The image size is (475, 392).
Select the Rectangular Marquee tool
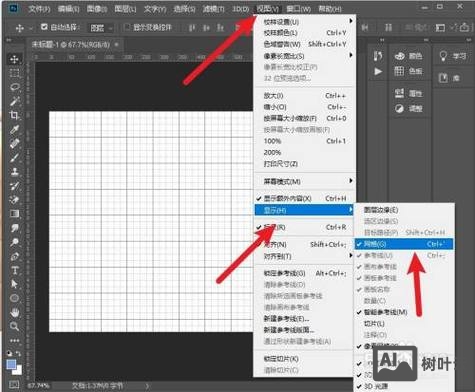point(14,73)
